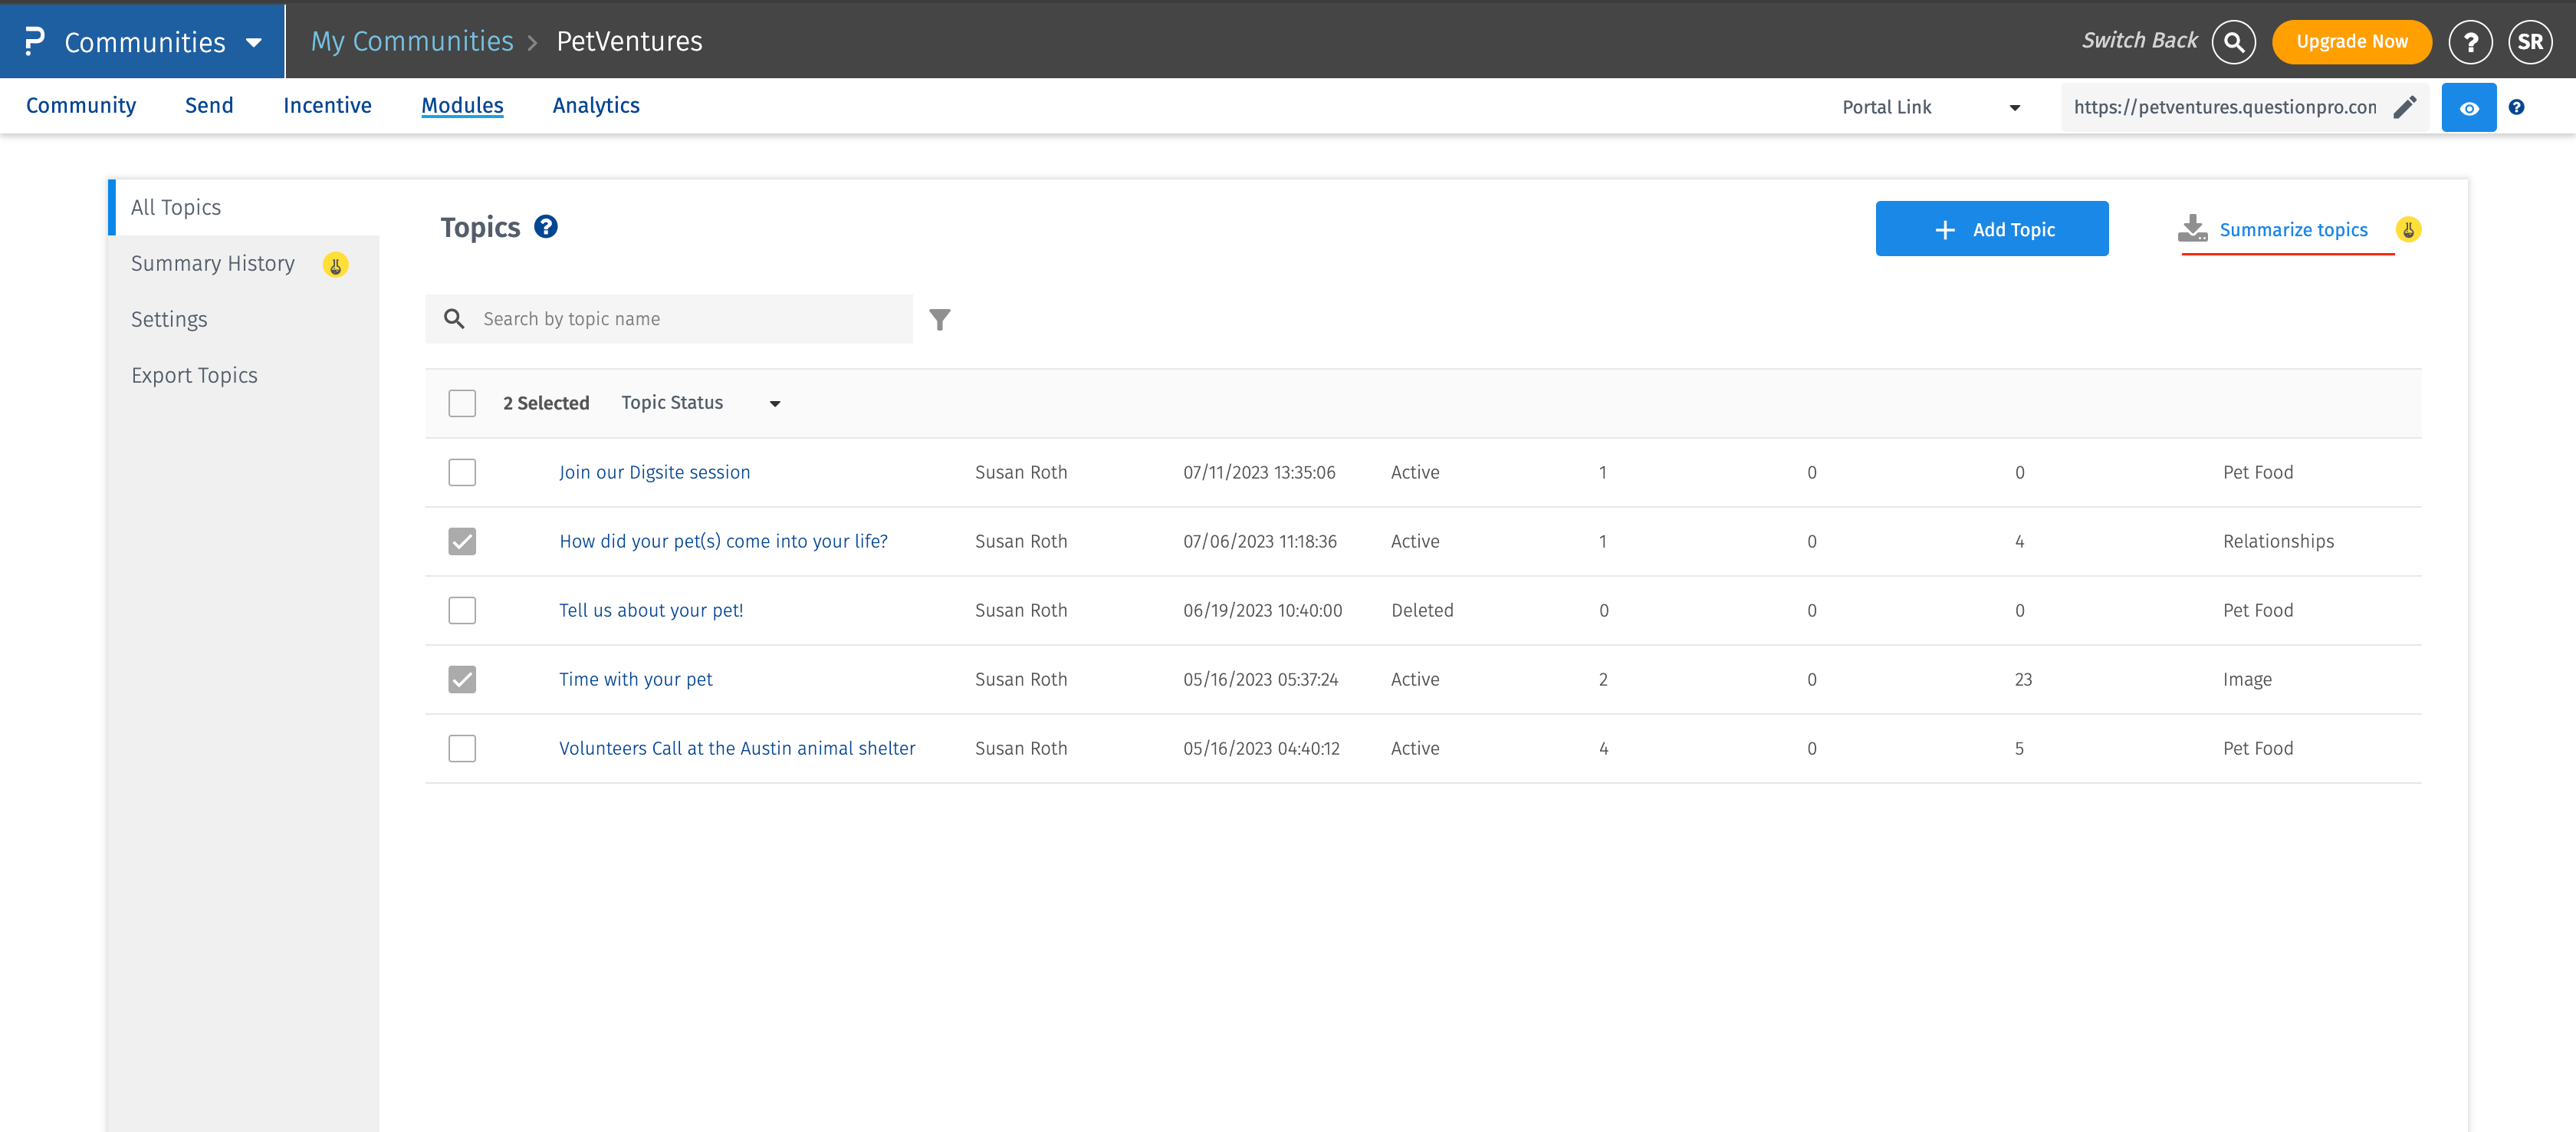The height and width of the screenshot is (1132, 2576).
Task: Click the blue eye preview button
Action: tap(2468, 108)
